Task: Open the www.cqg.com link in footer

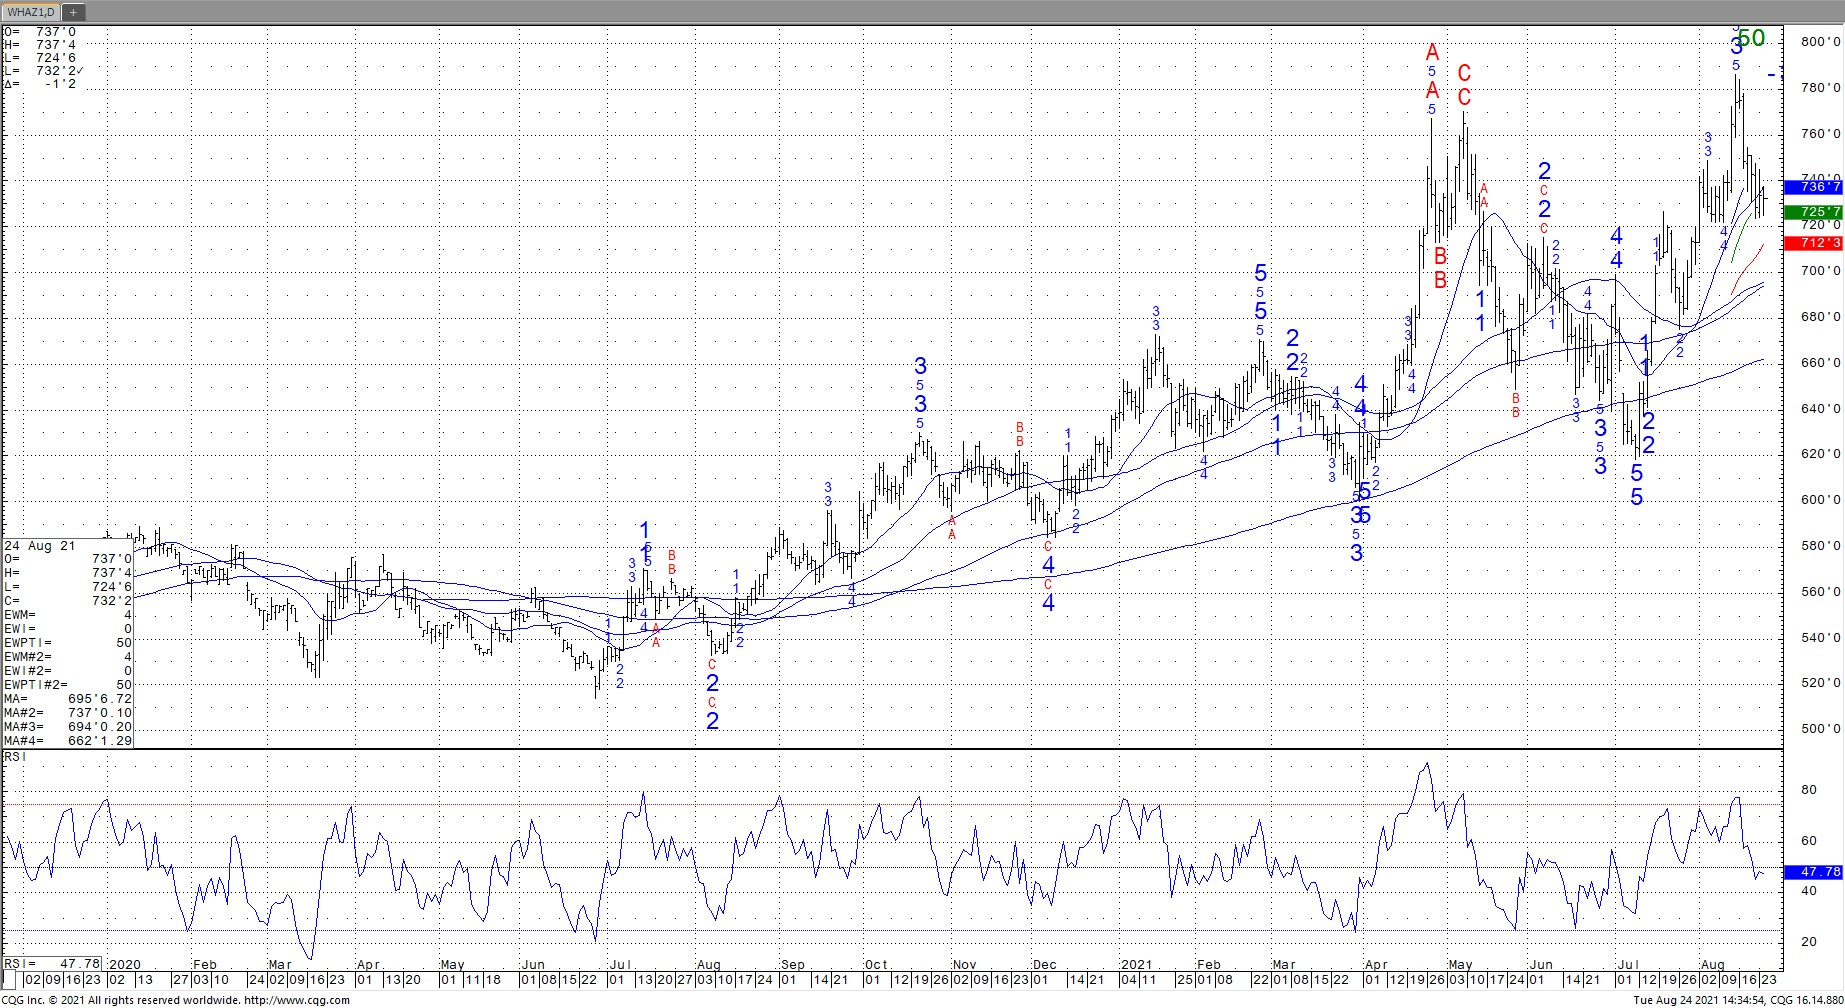Action: (x=296, y=1000)
